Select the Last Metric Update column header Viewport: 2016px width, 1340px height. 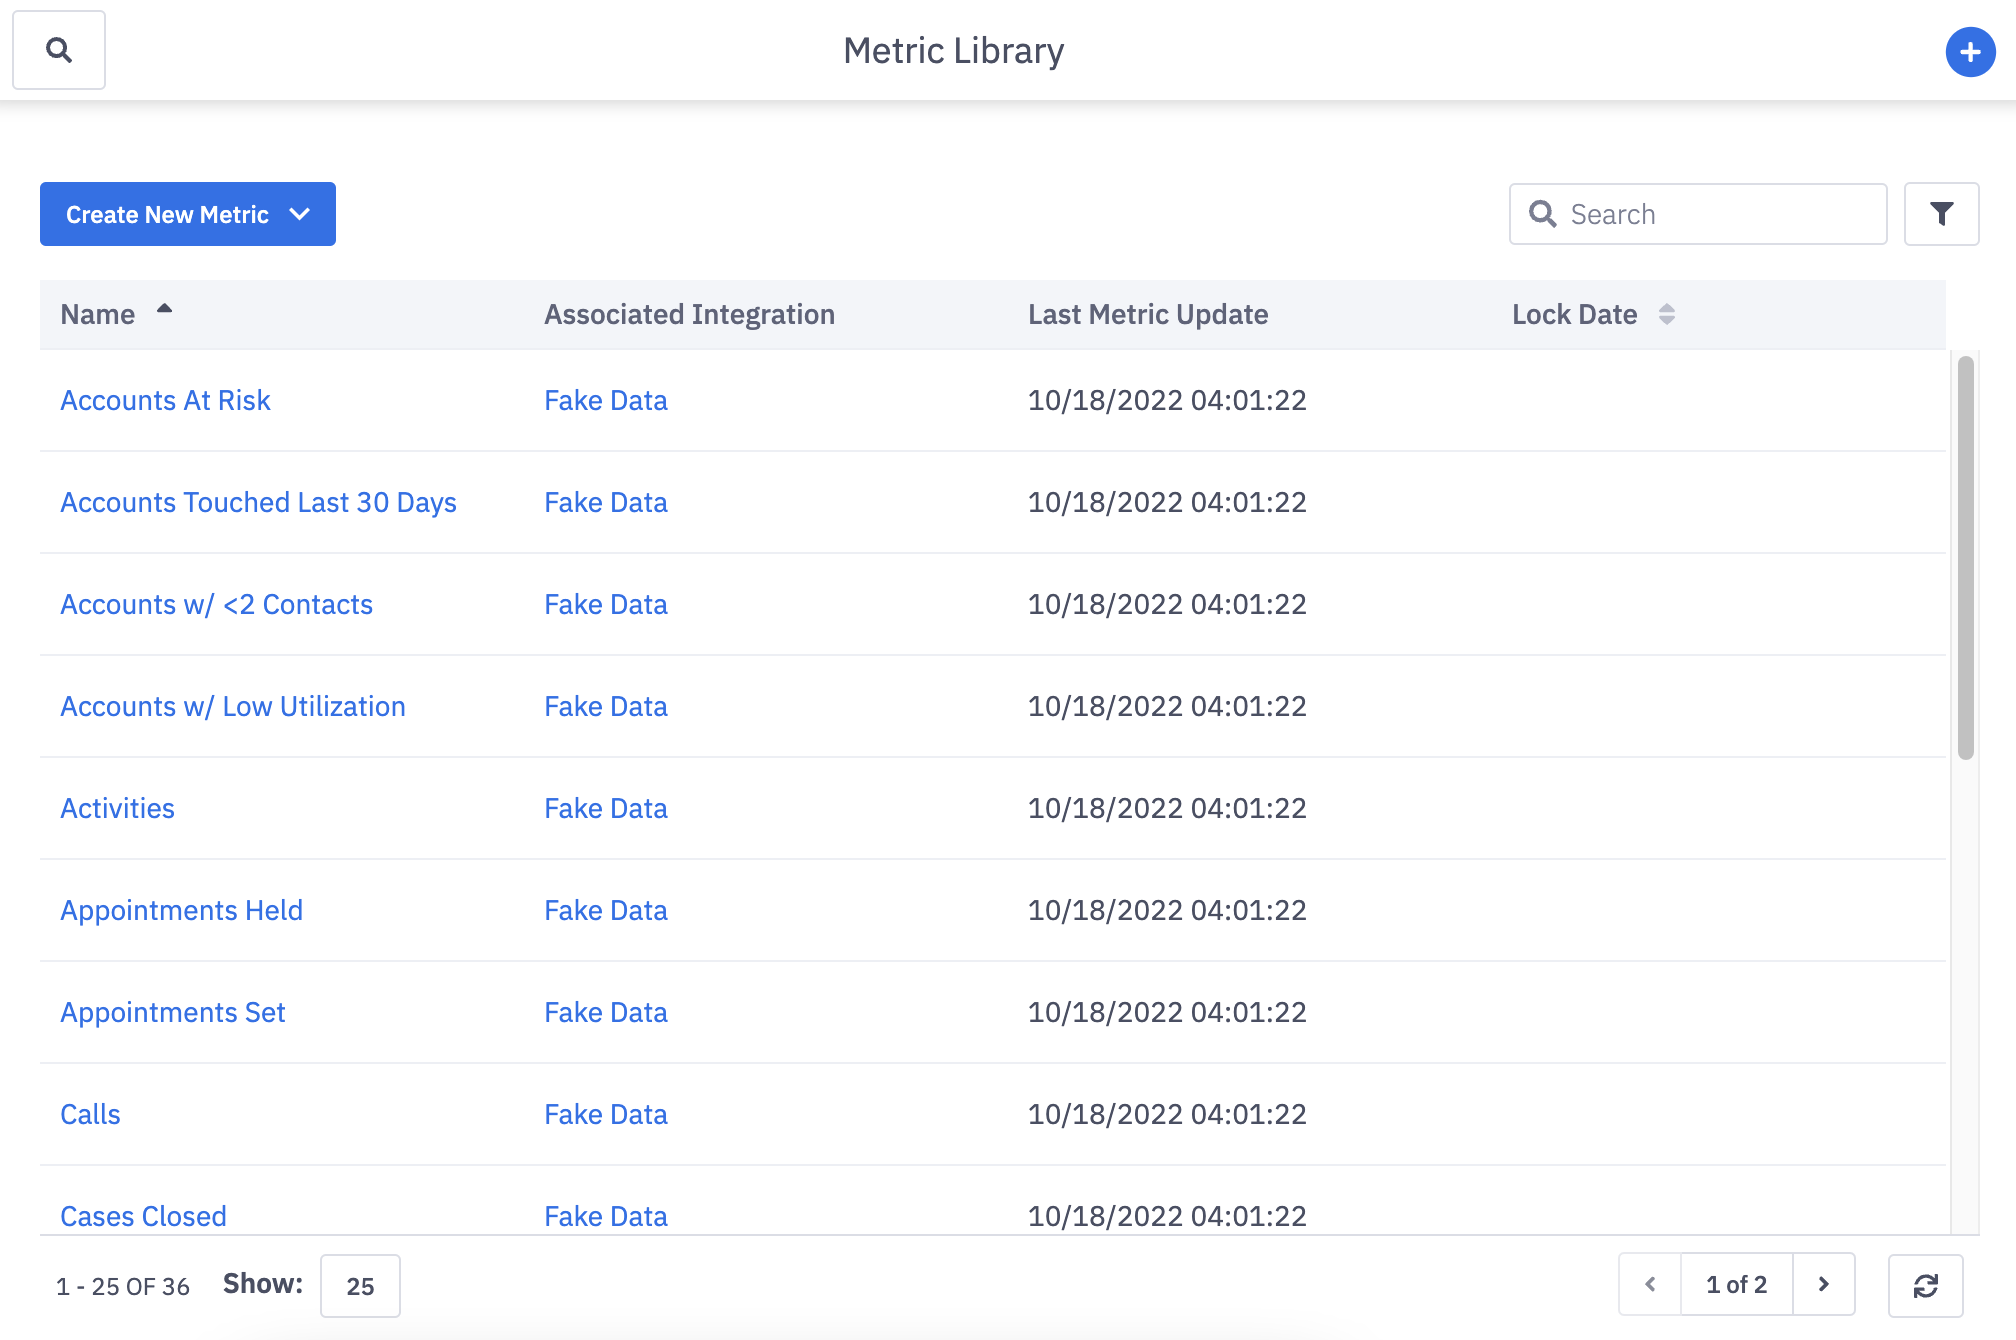click(1148, 314)
